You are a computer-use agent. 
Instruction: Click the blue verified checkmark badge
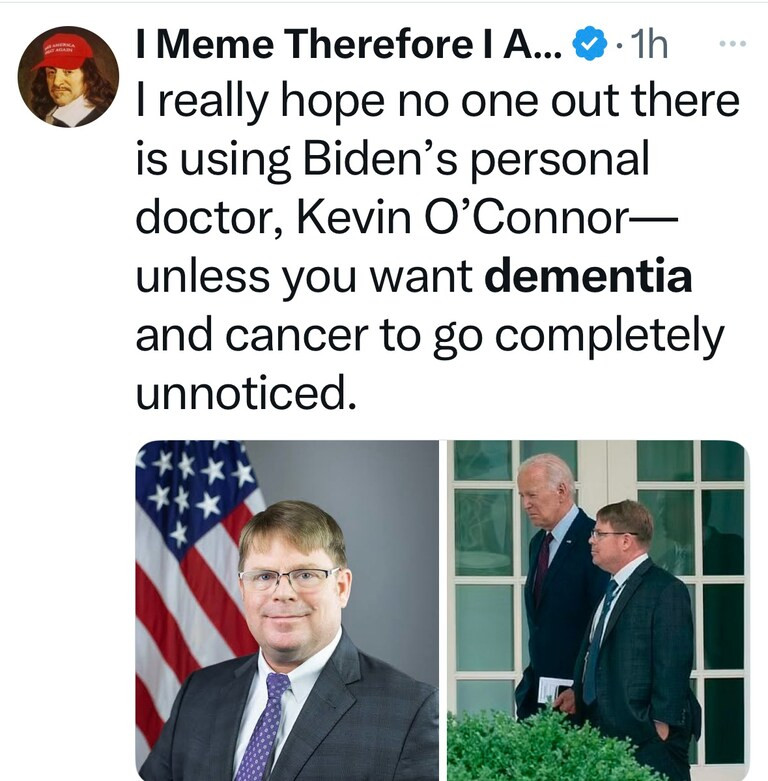pos(590,44)
